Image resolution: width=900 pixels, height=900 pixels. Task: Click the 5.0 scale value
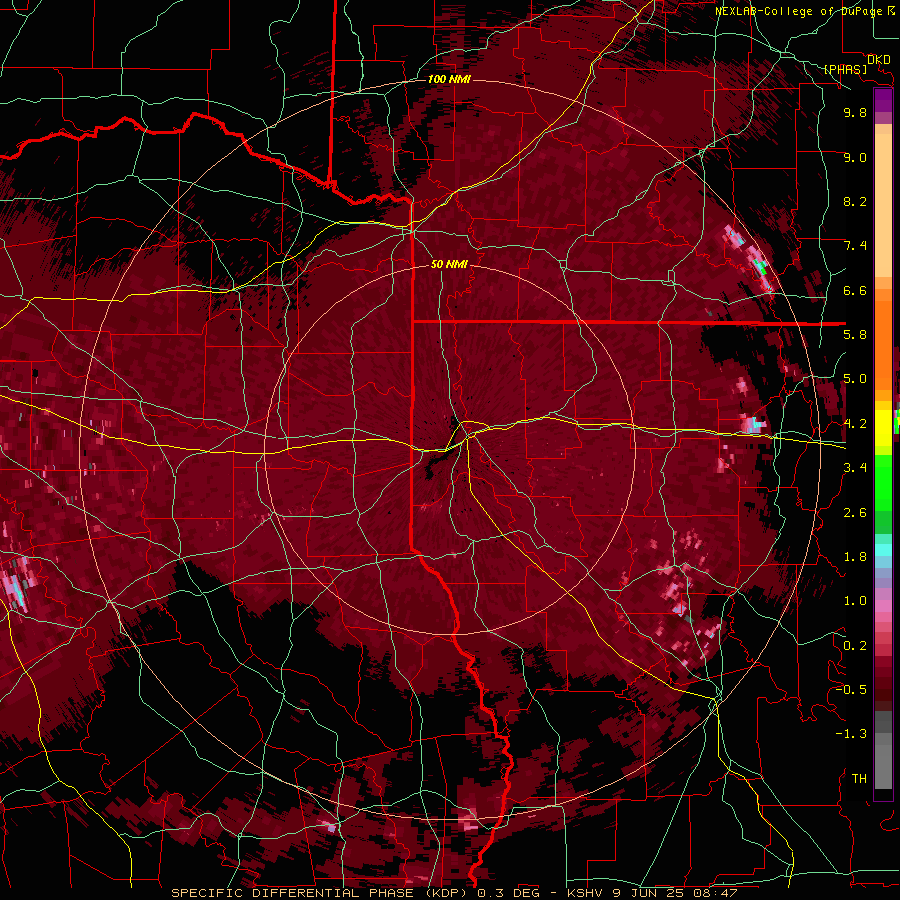[855, 379]
